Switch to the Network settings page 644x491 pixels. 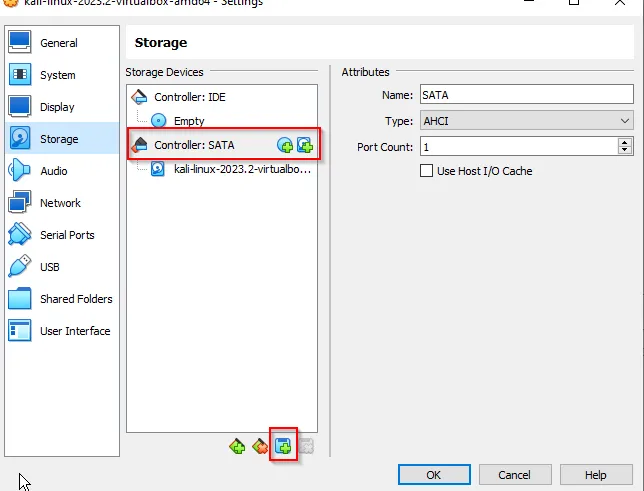coord(60,203)
